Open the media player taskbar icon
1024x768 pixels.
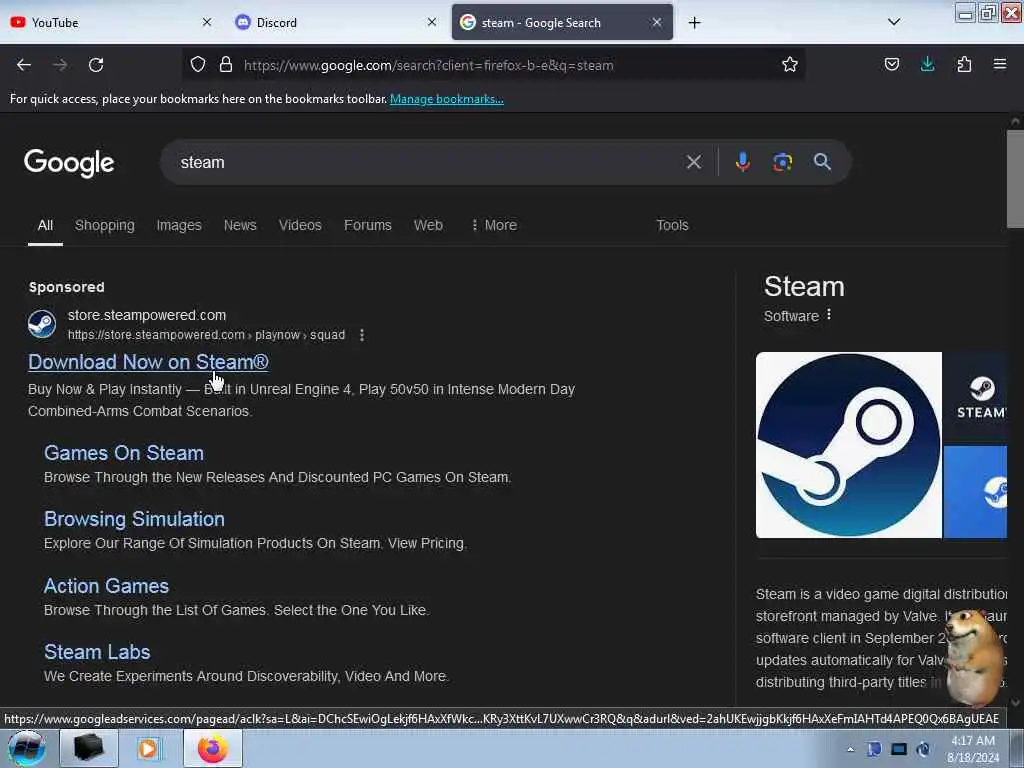pos(148,748)
